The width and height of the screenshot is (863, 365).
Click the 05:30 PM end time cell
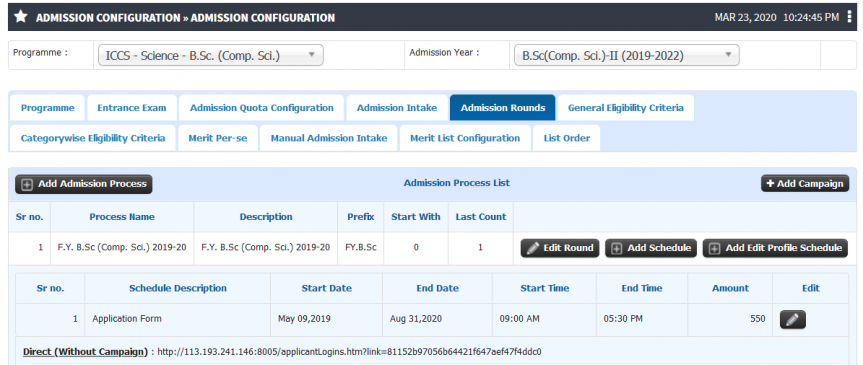642,319
